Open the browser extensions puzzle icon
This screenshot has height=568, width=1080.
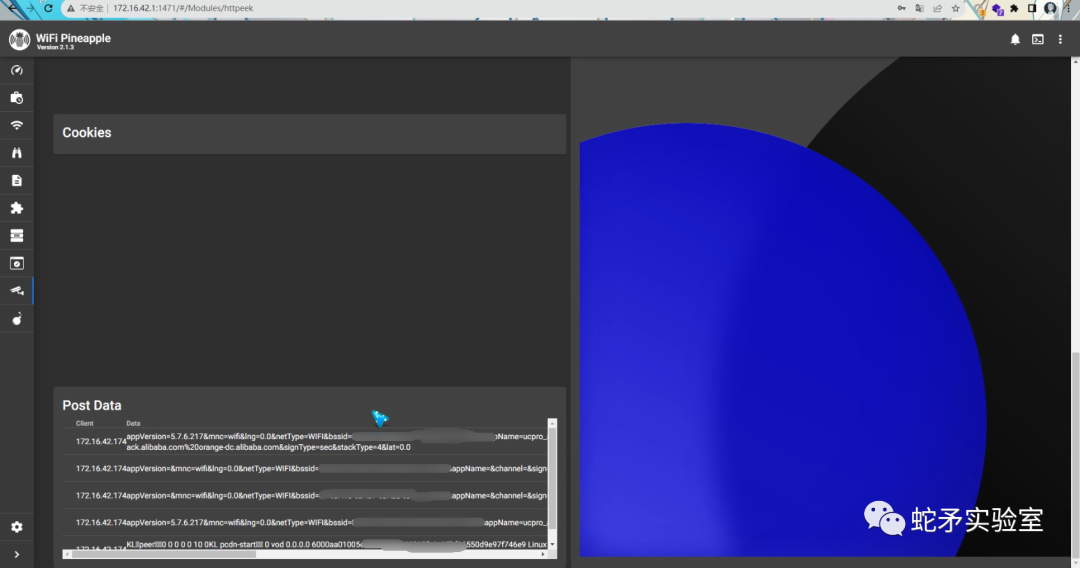point(1014,8)
